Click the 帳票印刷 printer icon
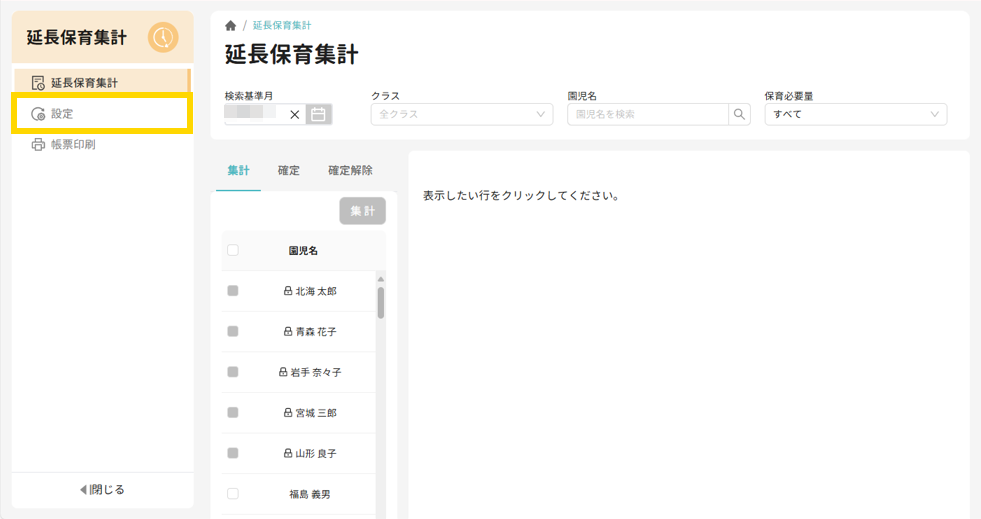The height and width of the screenshot is (519, 981). 38,144
